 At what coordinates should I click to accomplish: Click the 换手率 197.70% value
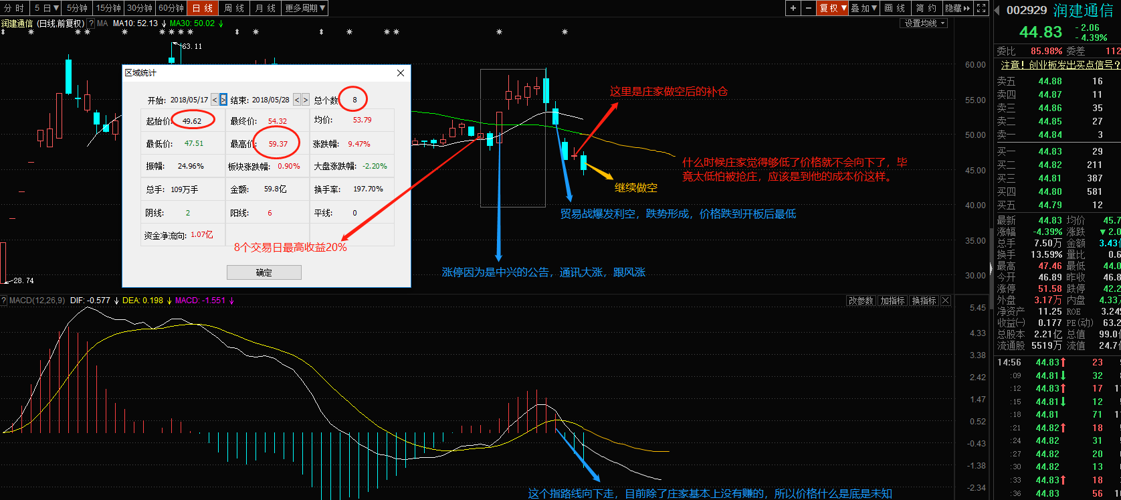pos(367,190)
